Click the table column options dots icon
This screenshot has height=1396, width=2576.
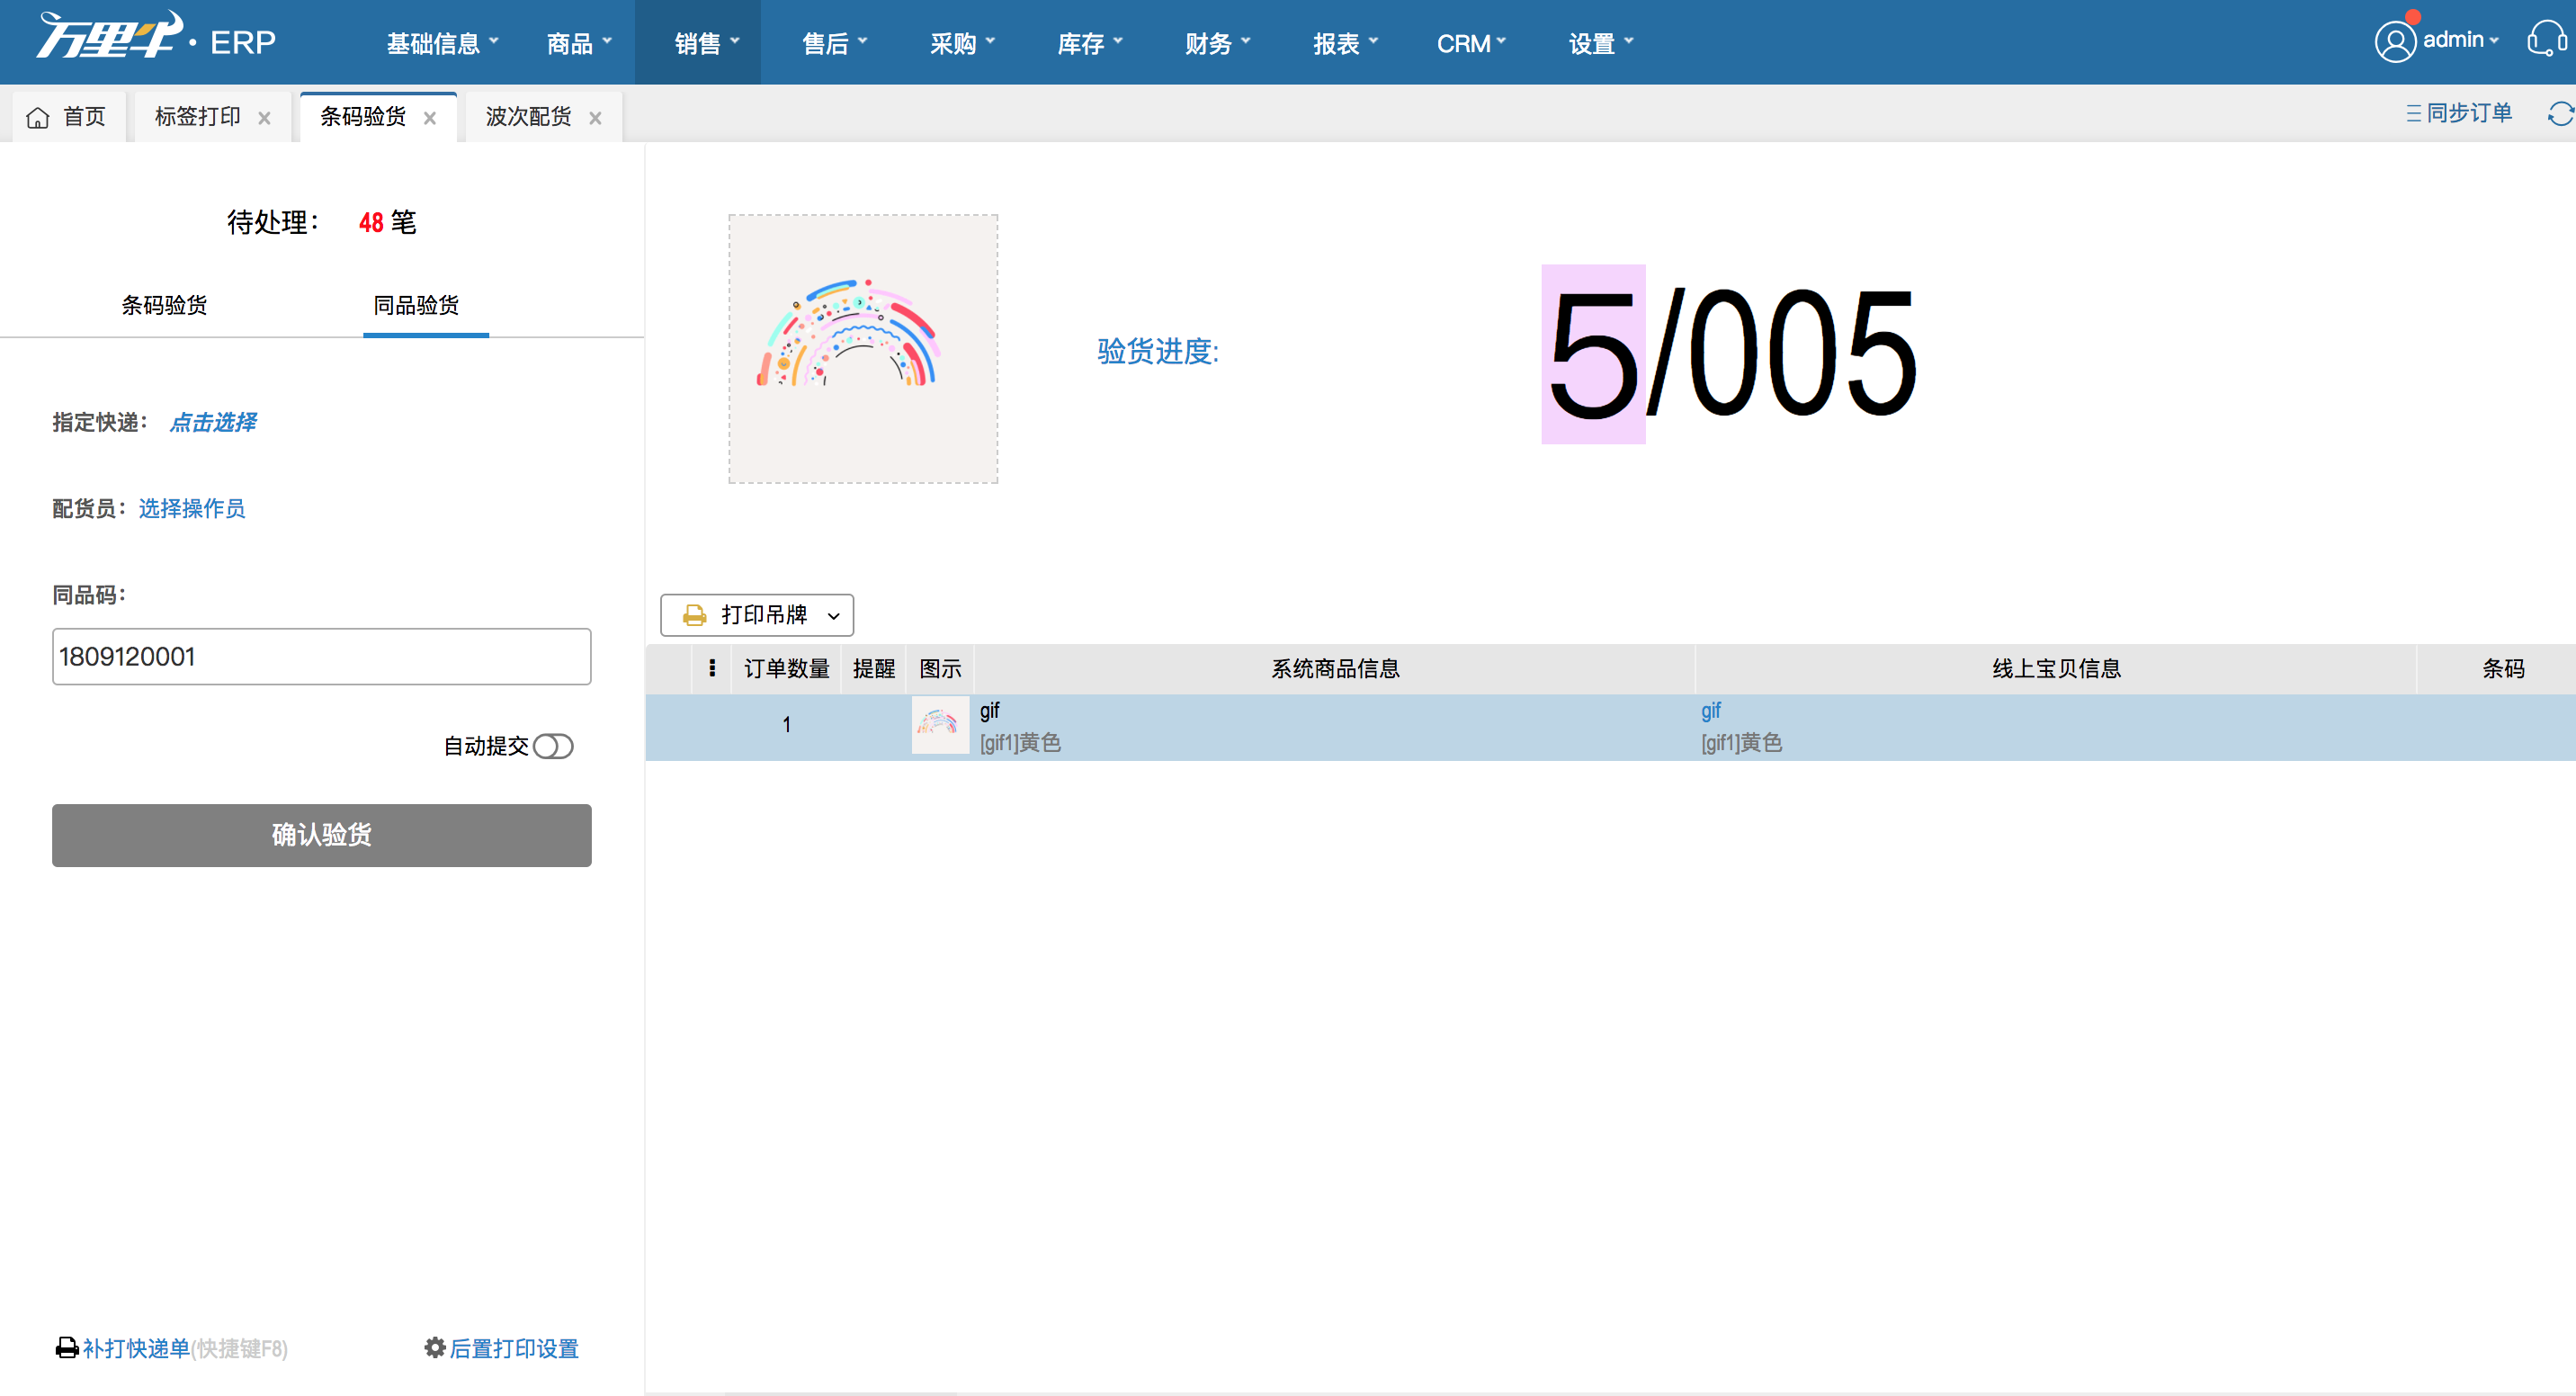[712, 668]
